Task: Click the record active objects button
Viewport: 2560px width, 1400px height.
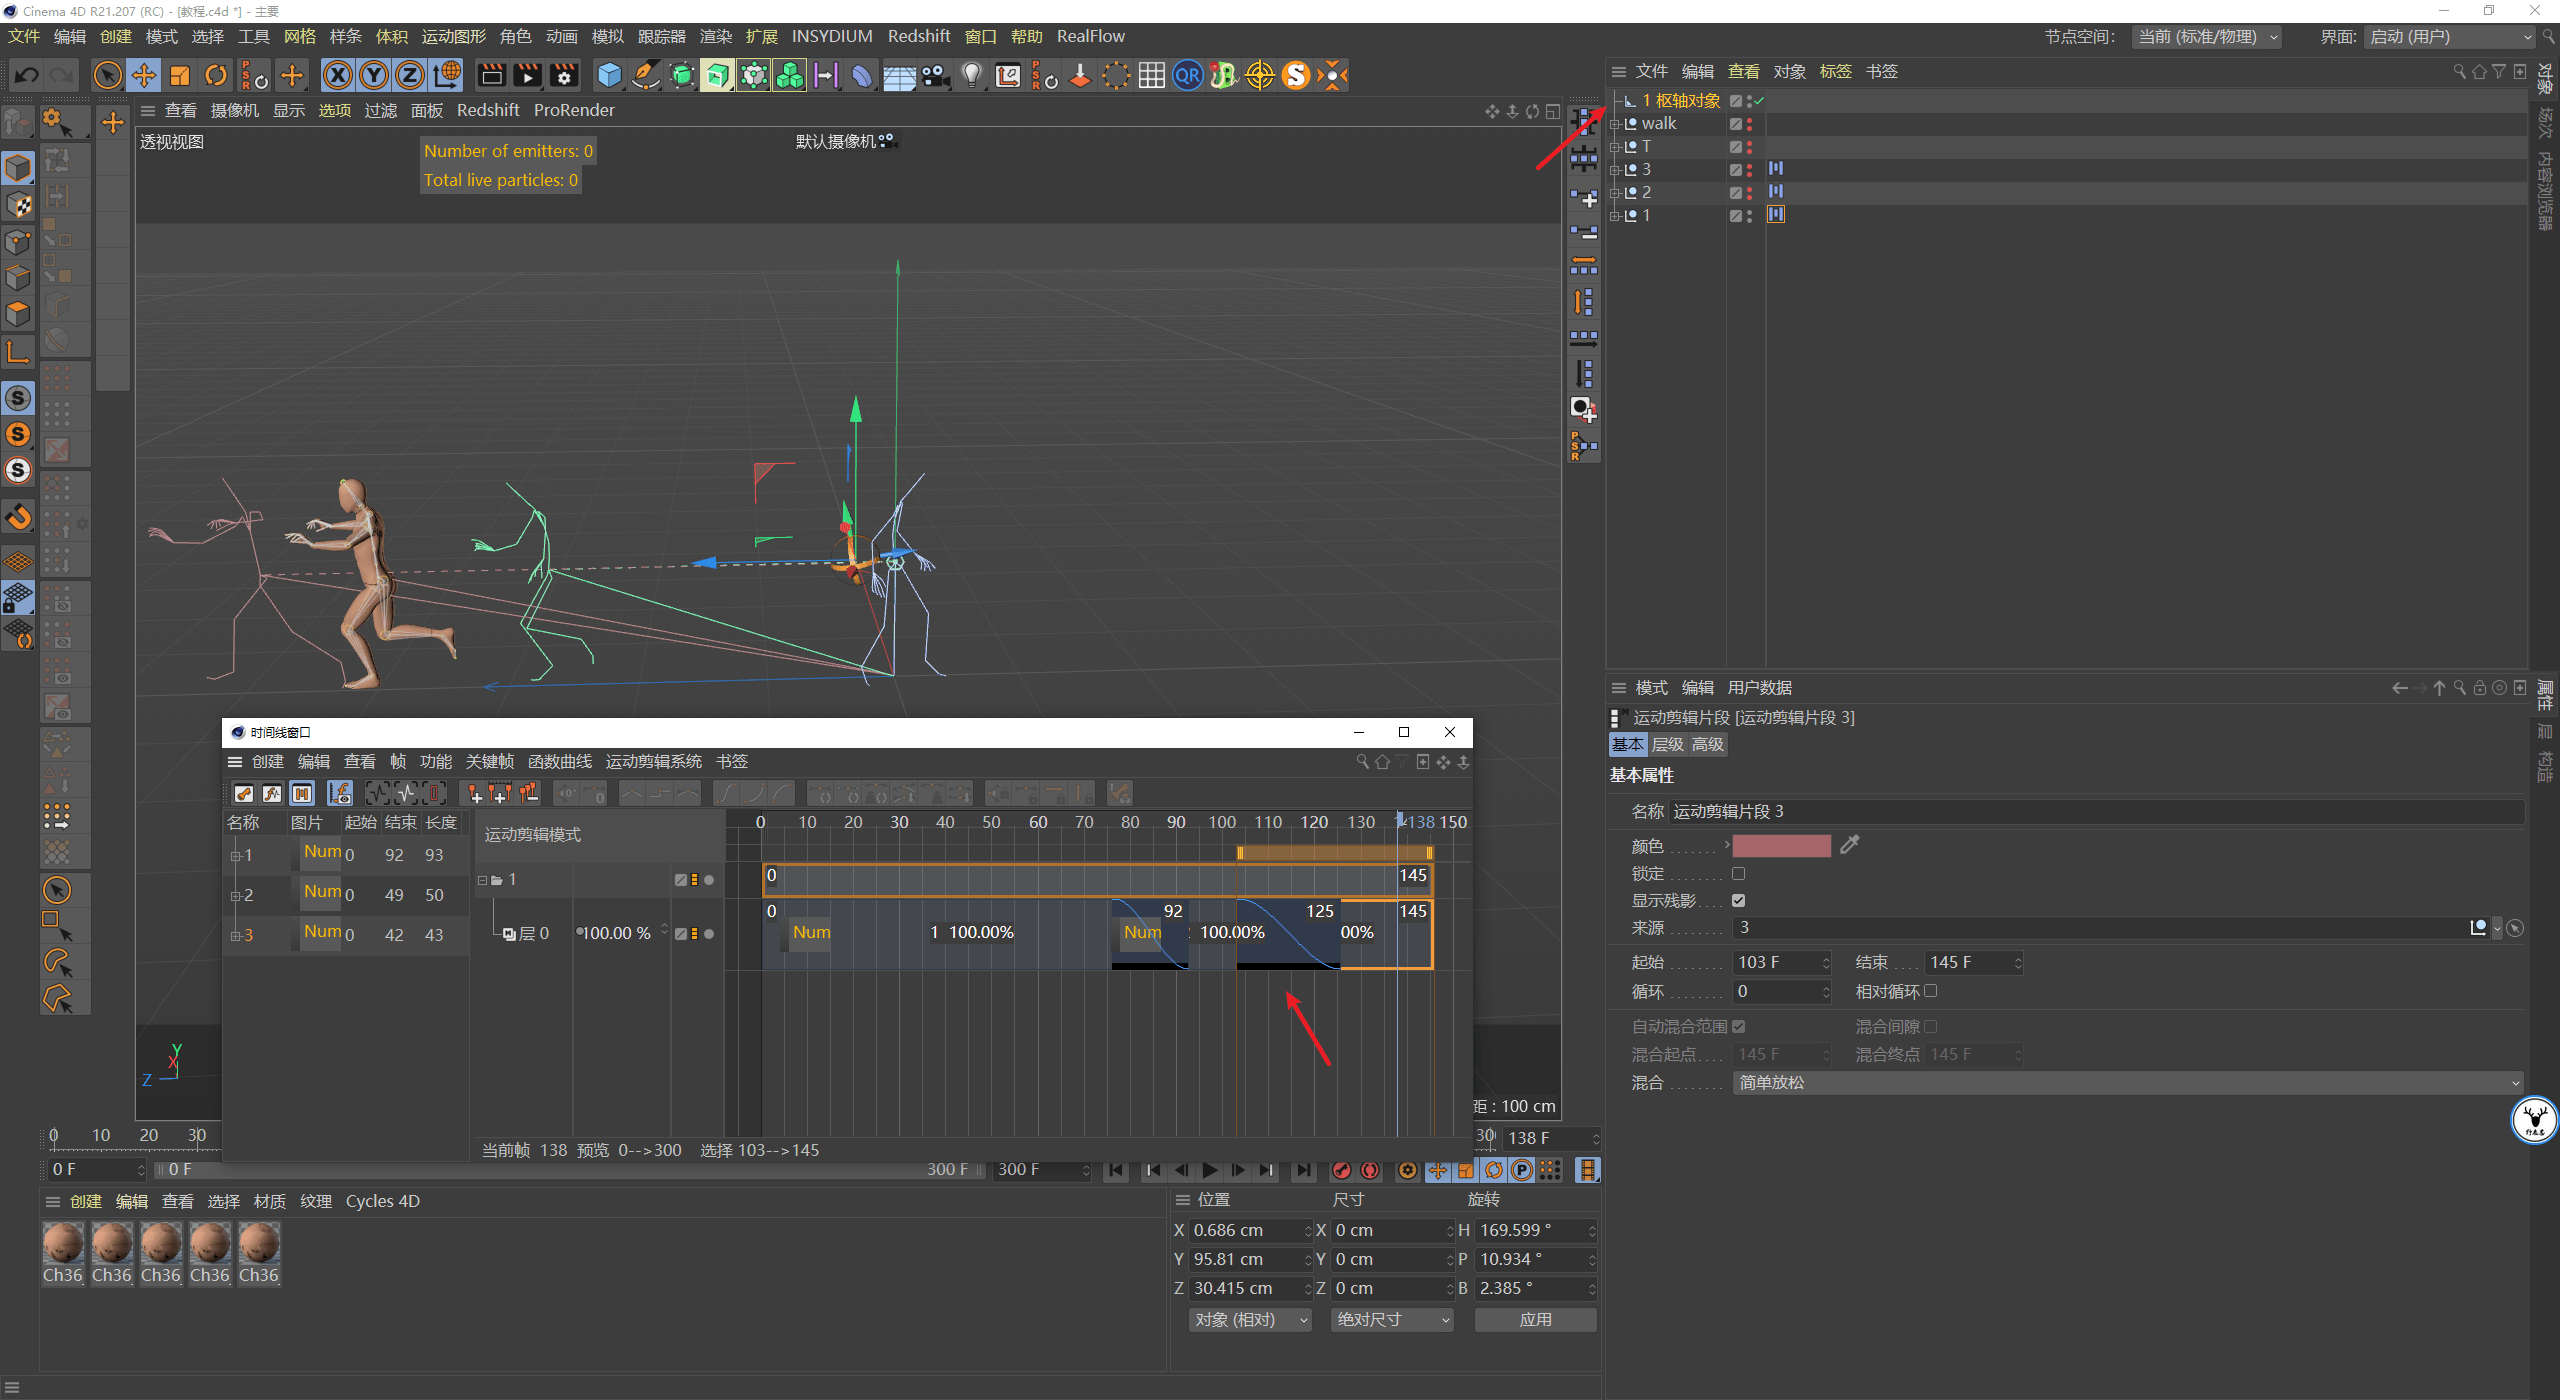Action: [1342, 1170]
